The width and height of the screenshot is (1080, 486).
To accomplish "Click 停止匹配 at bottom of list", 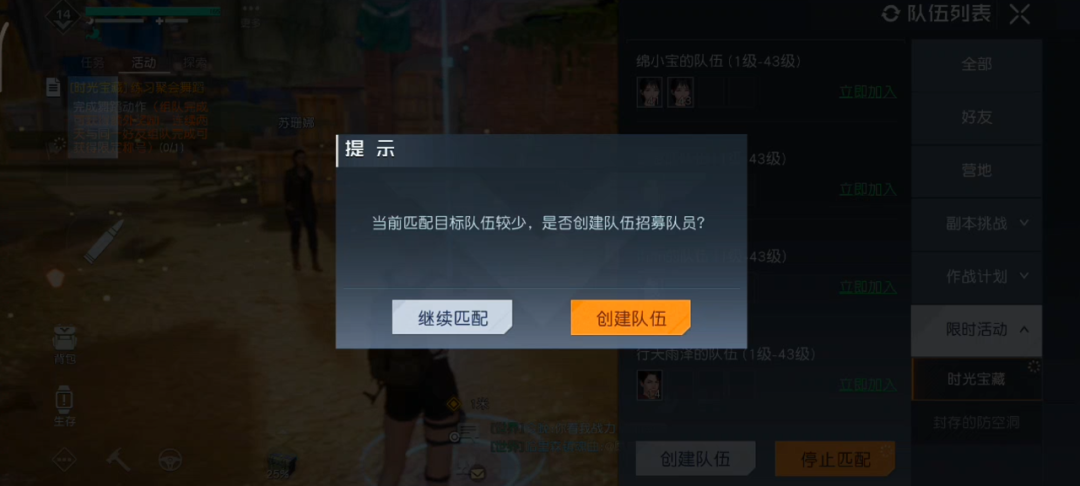I will point(835,459).
